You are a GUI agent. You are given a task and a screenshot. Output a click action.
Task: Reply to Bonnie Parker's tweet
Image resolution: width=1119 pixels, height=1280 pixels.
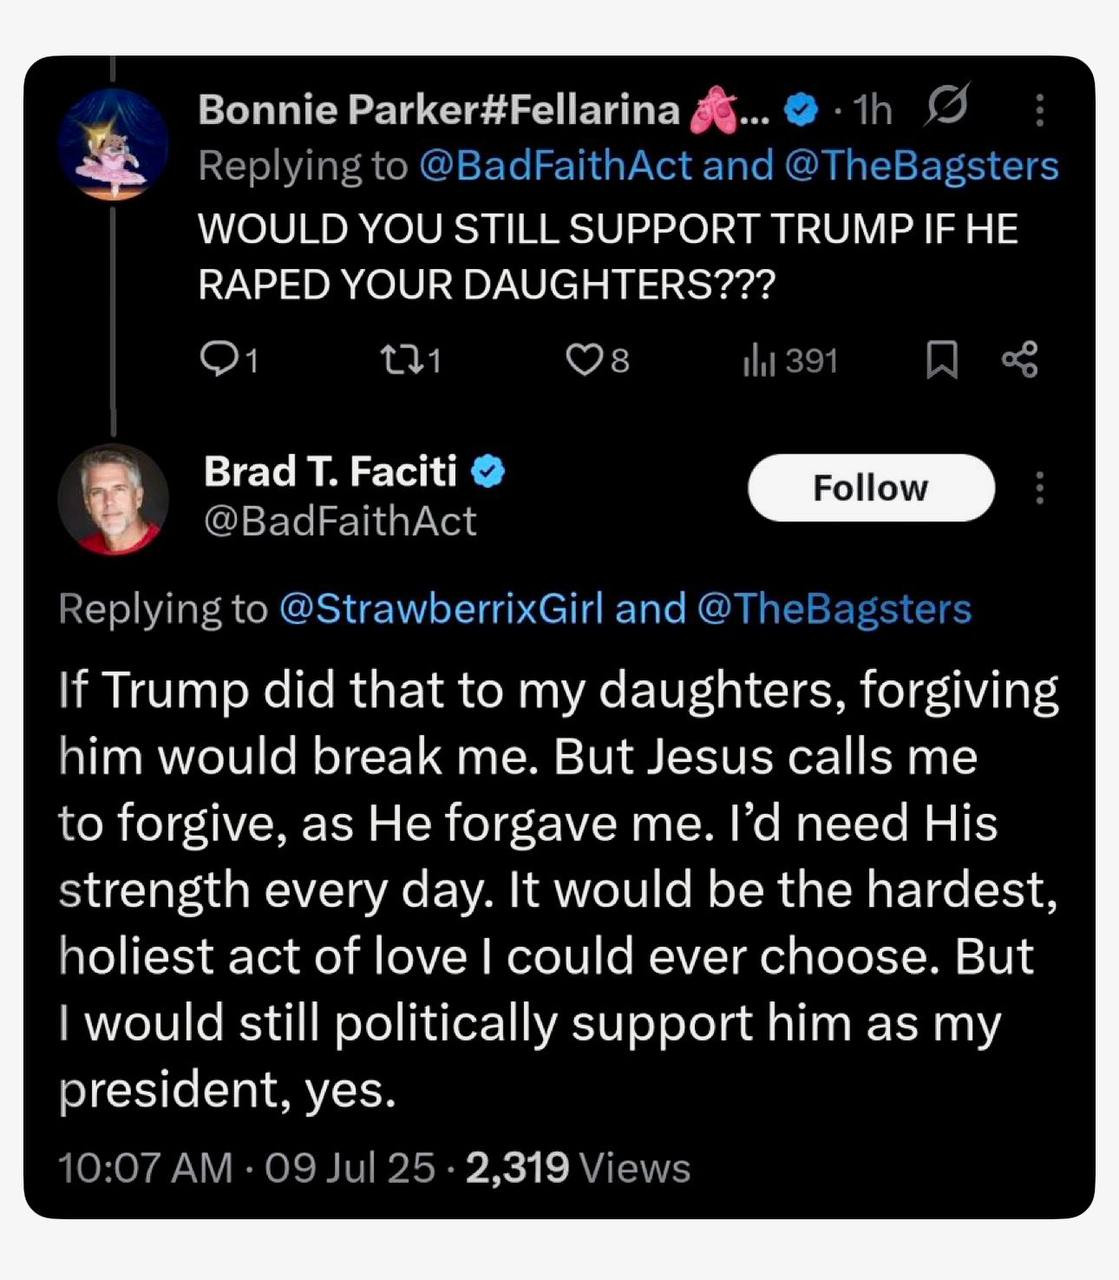point(218,359)
